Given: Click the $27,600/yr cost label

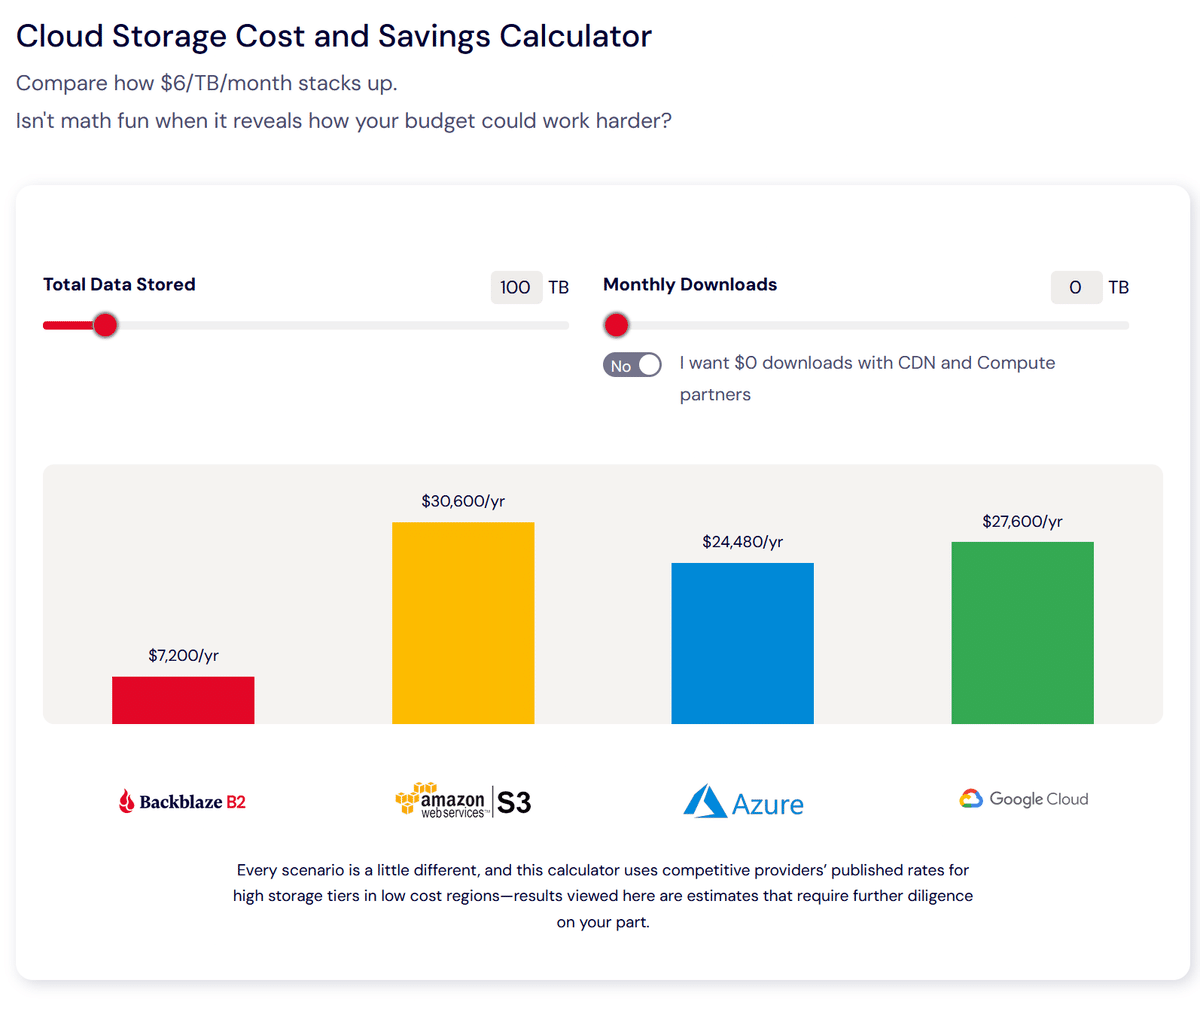Looking at the screenshot, I should click(x=1023, y=522).
